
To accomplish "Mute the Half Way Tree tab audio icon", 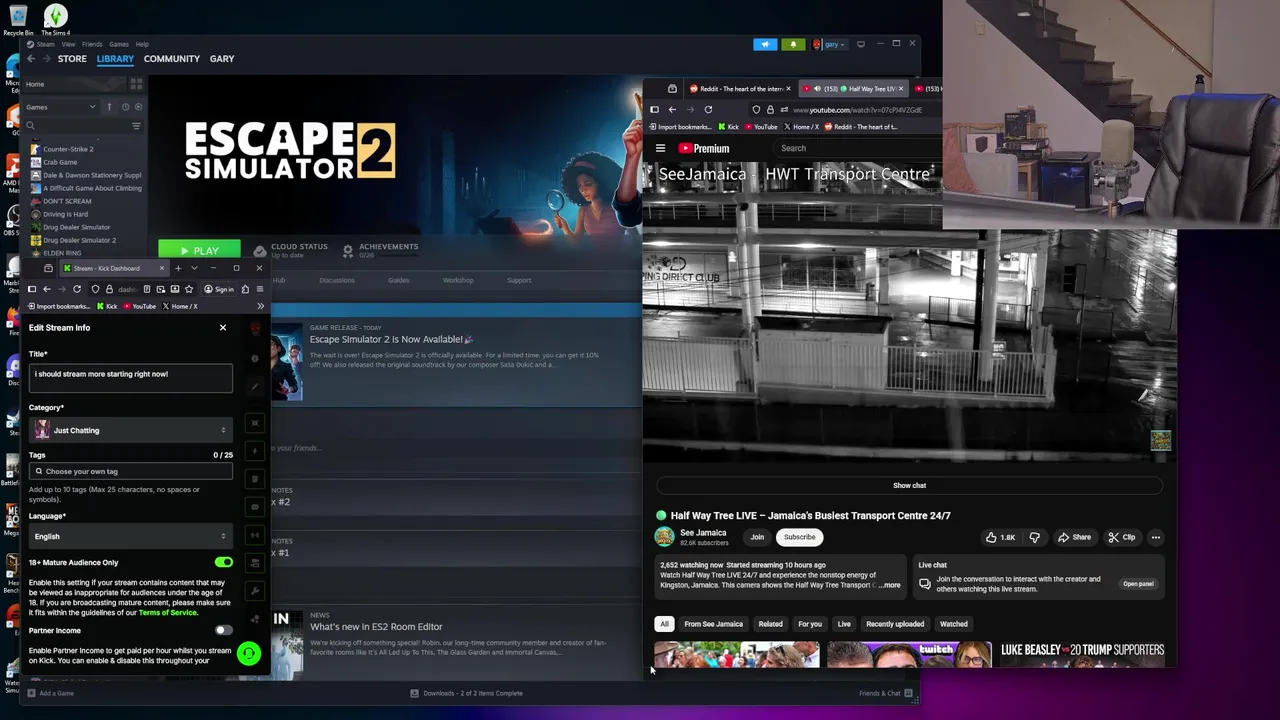I will point(817,89).
